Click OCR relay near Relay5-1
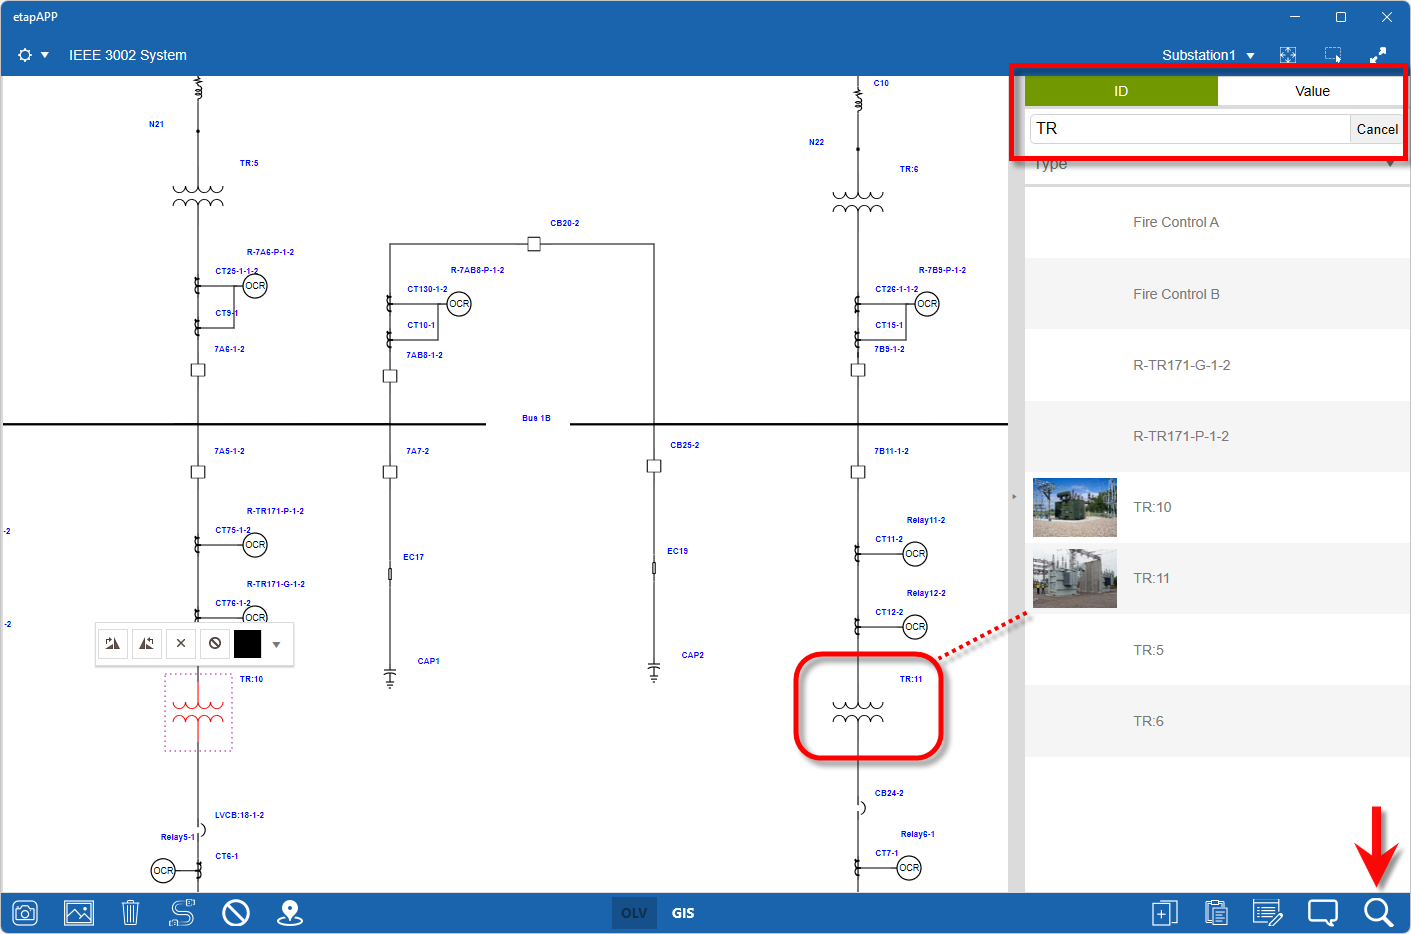Image resolution: width=1411 pixels, height=934 pixels. [163, 871]
